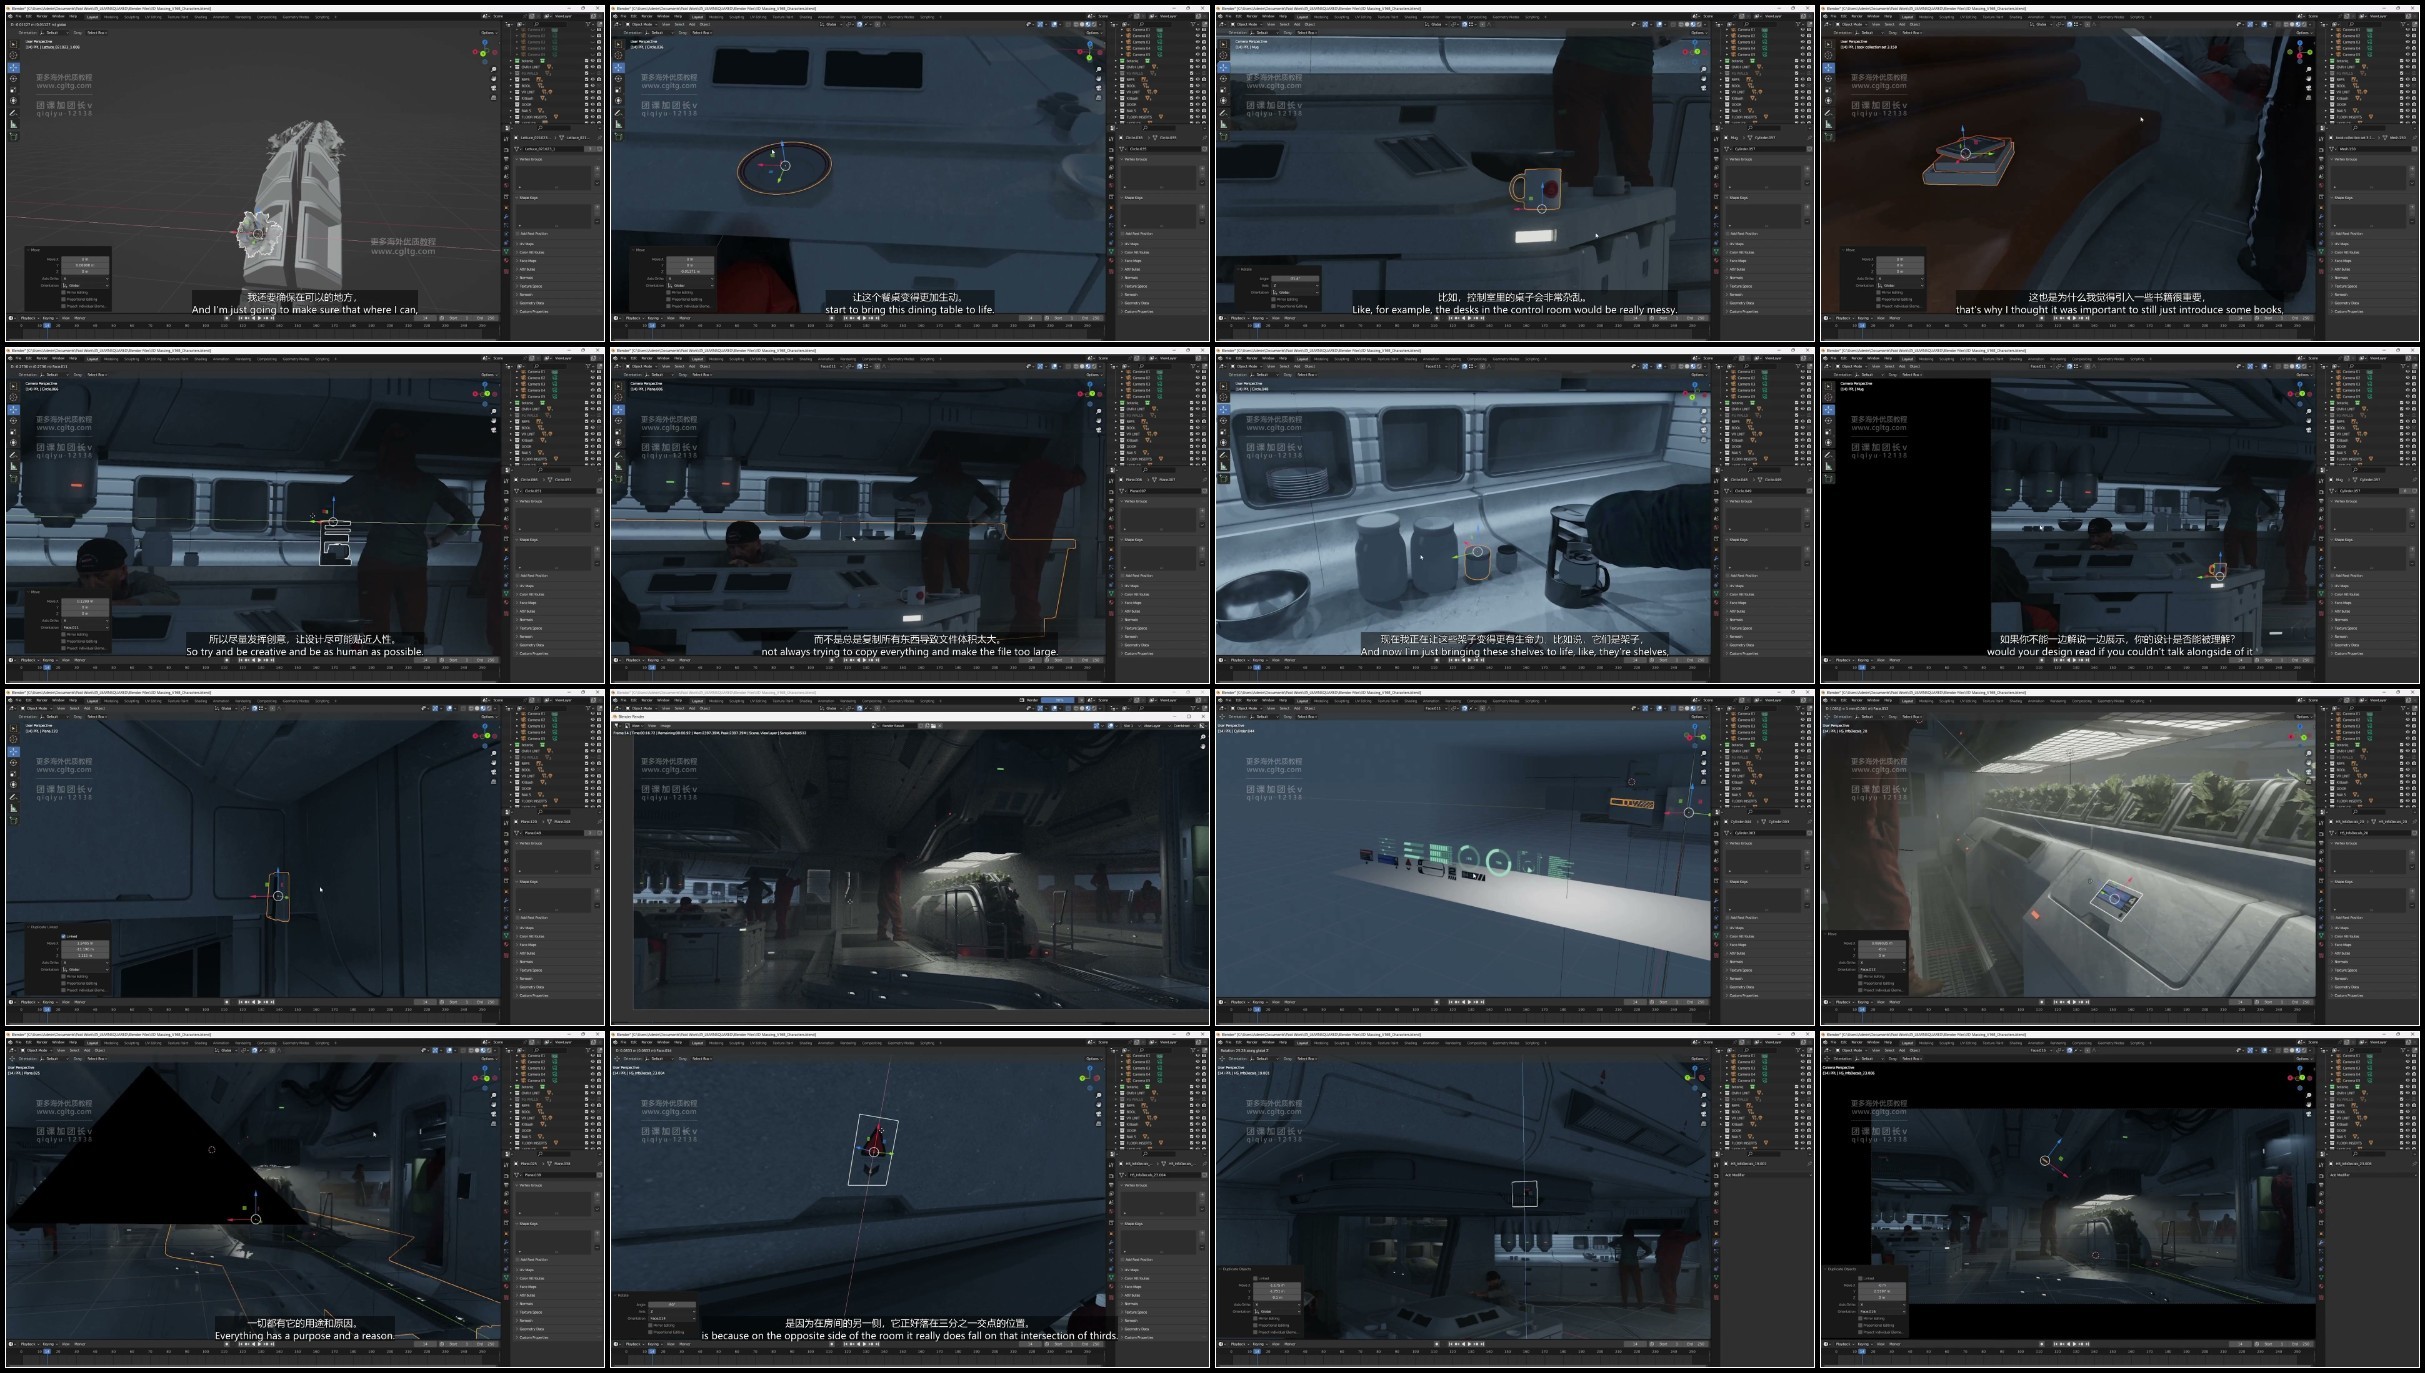
Task: Enable Mirror Editing checkbox in the lettuce frame Move panel
Action: click(x=64, y=293)
